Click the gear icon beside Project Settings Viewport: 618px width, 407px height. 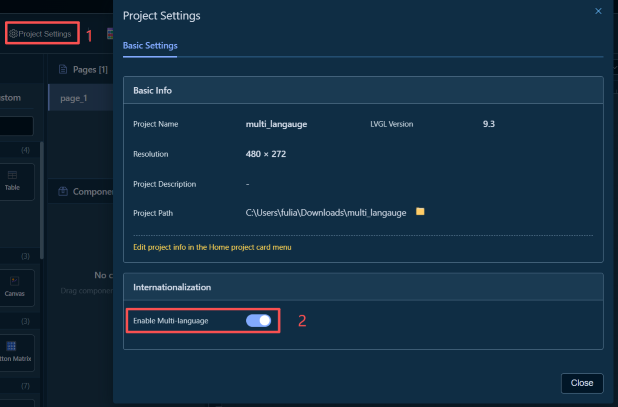tap(13, 34)
